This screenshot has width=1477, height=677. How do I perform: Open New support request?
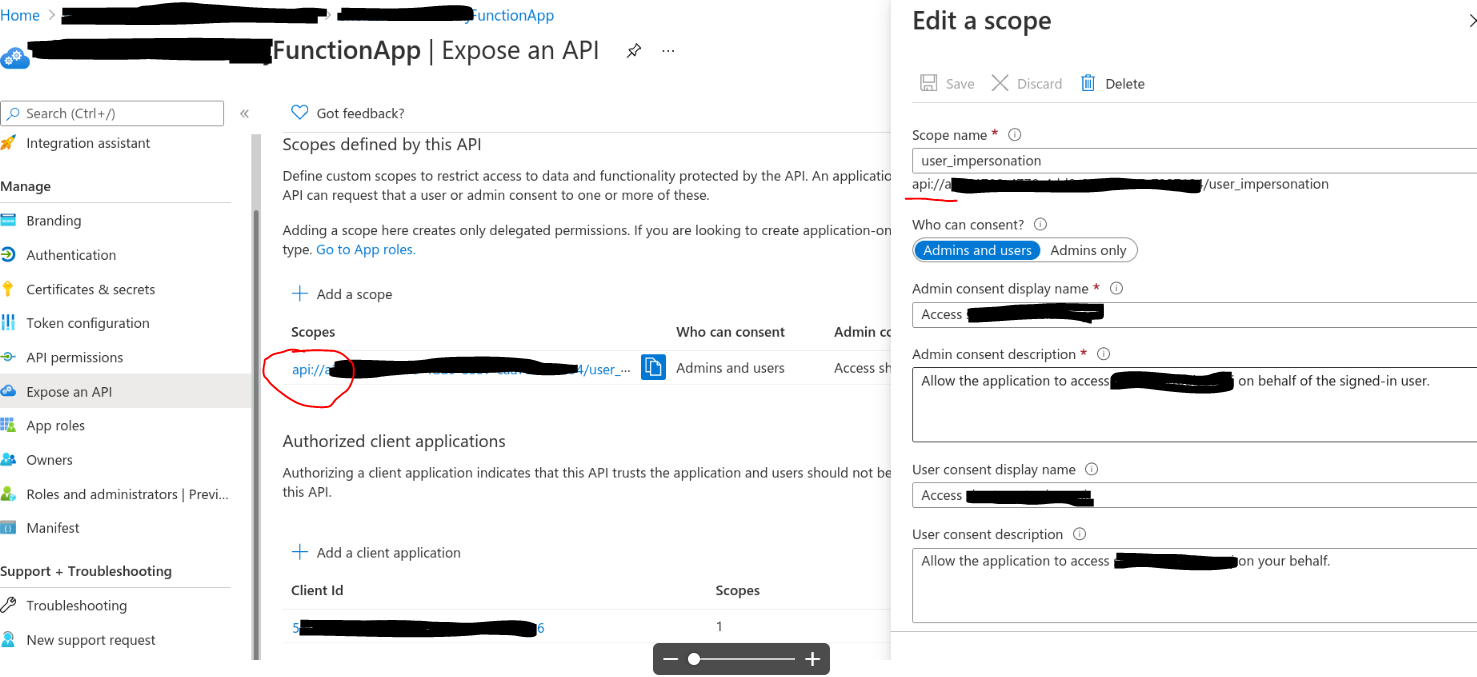(91, 640)
